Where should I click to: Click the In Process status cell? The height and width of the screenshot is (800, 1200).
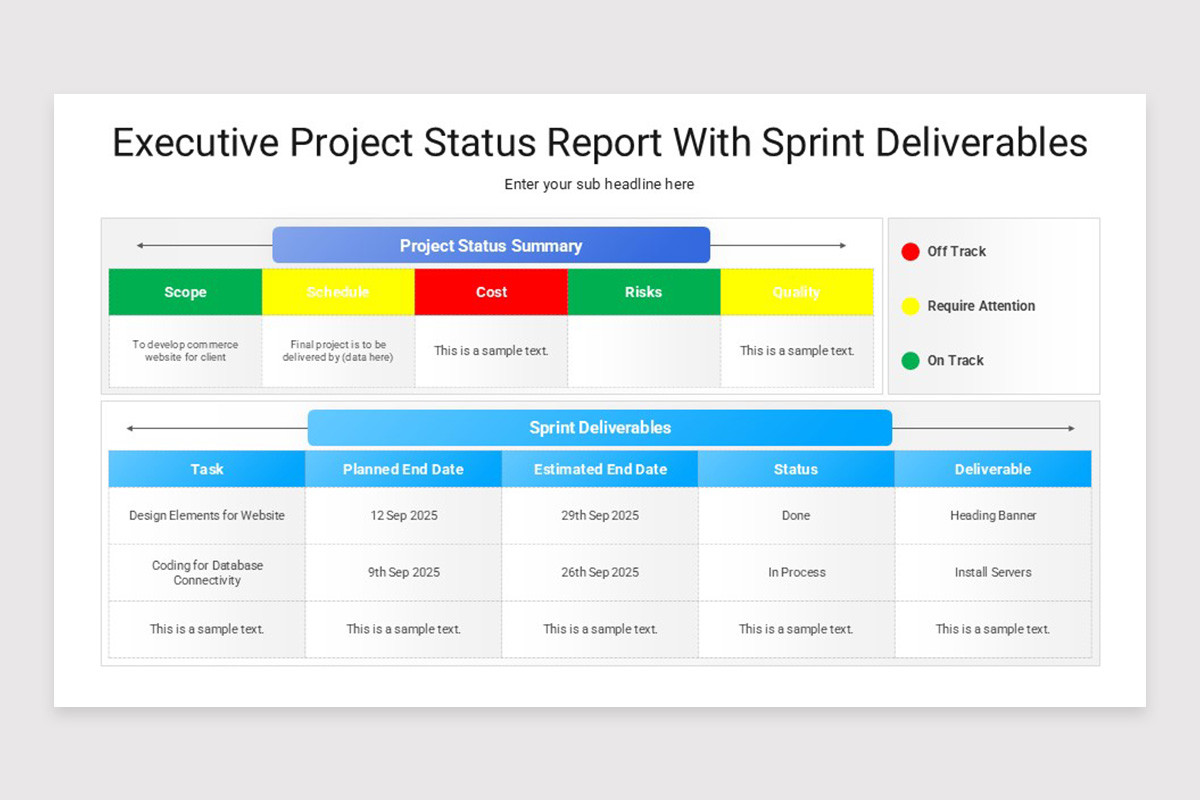[795, 572]
